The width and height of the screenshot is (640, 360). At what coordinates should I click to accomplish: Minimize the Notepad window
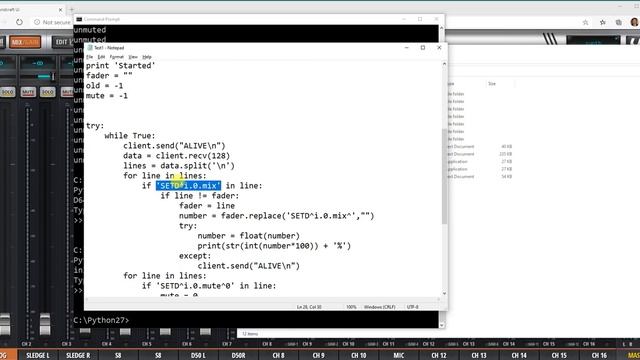tap(407, 48)
